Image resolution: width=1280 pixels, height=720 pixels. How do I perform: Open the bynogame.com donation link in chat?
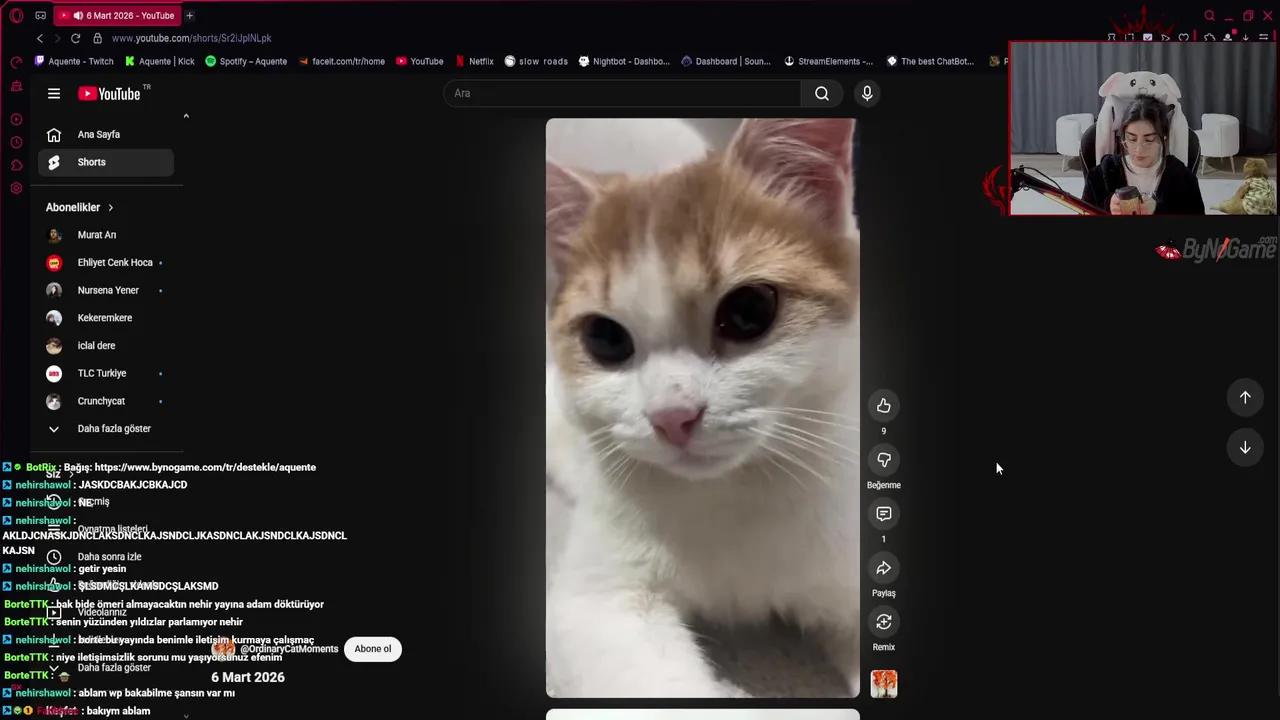205,467
